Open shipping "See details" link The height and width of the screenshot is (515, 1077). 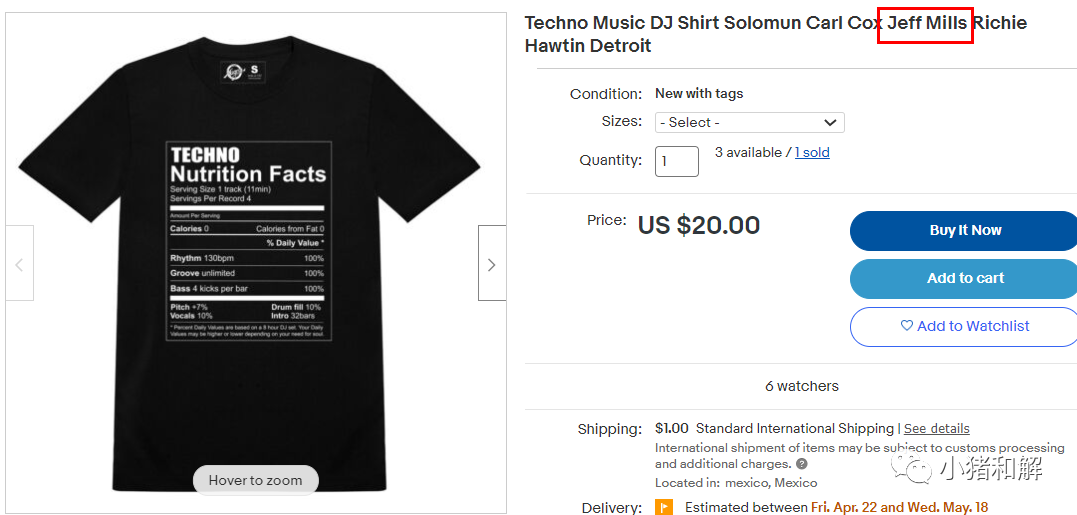(936, 429)
